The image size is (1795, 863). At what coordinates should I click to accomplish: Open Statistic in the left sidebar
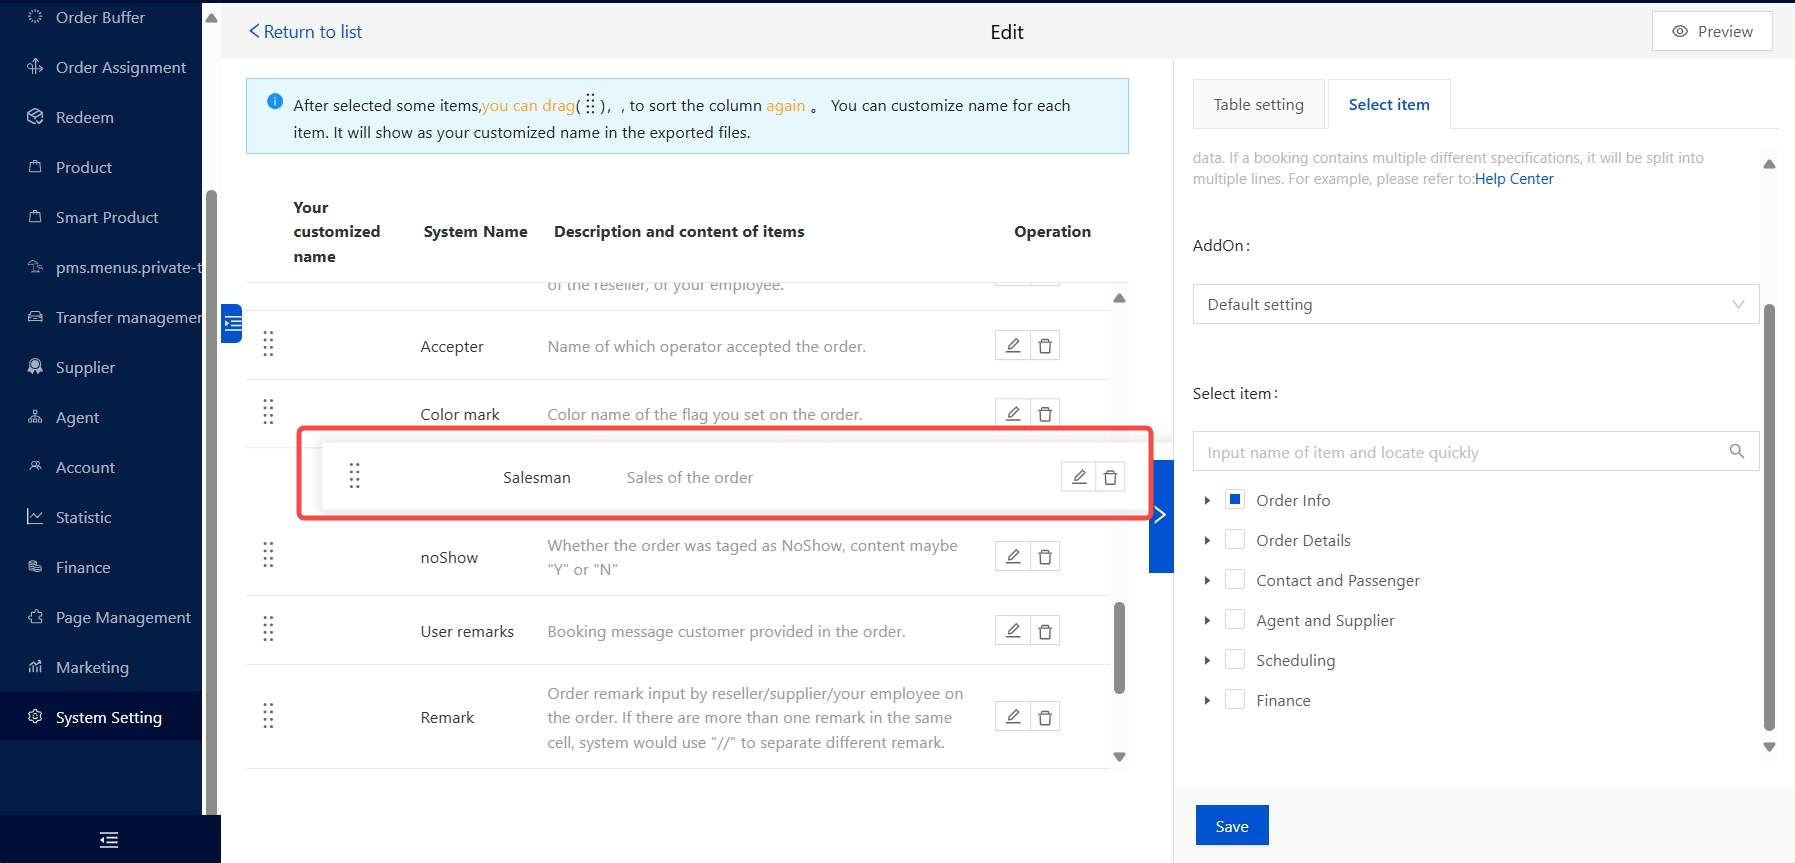(x=84, y=517)
